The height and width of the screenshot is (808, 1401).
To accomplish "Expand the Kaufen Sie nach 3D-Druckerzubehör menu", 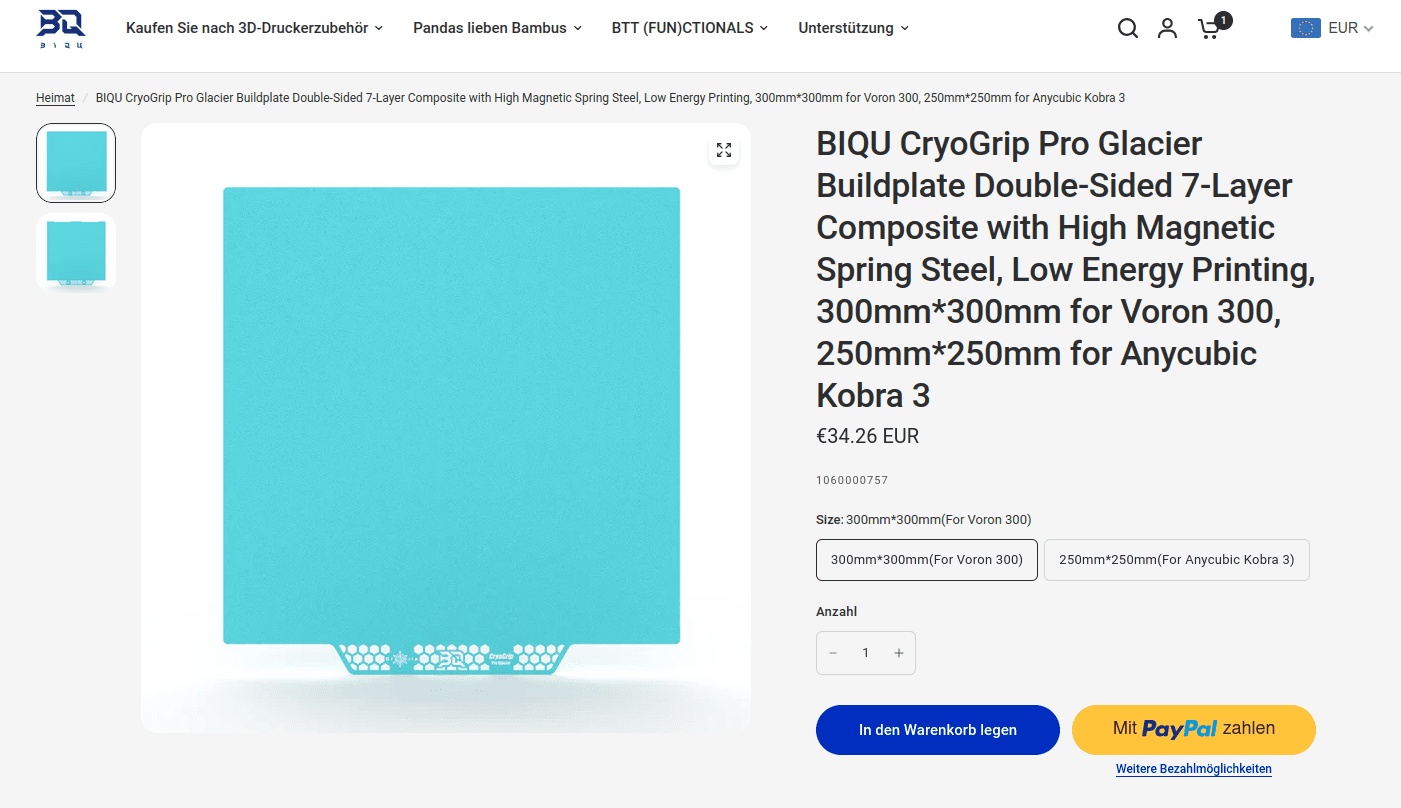I will coord(254,28).
